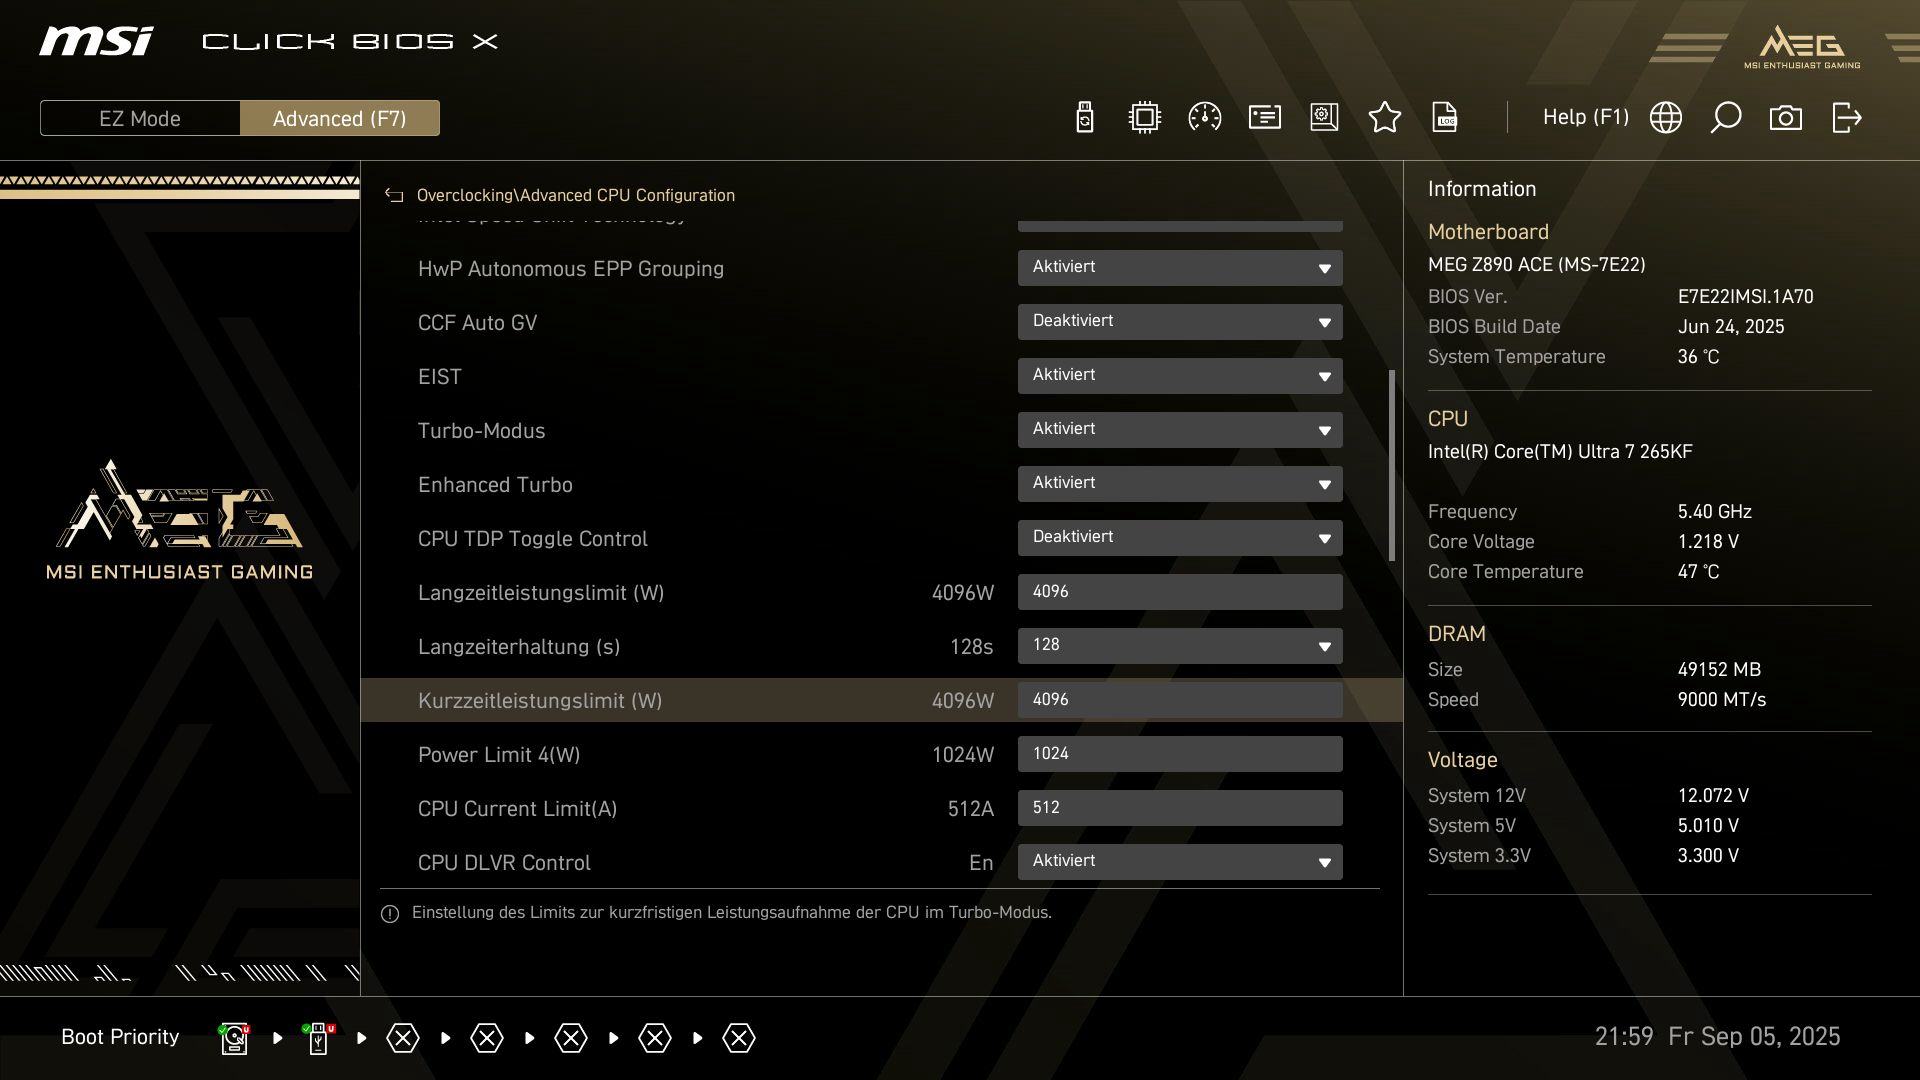Viewport: 1920px width, 1080px height.
Task: Click the settings list vertical scrollbar
Action: [x=1391, y=465]
